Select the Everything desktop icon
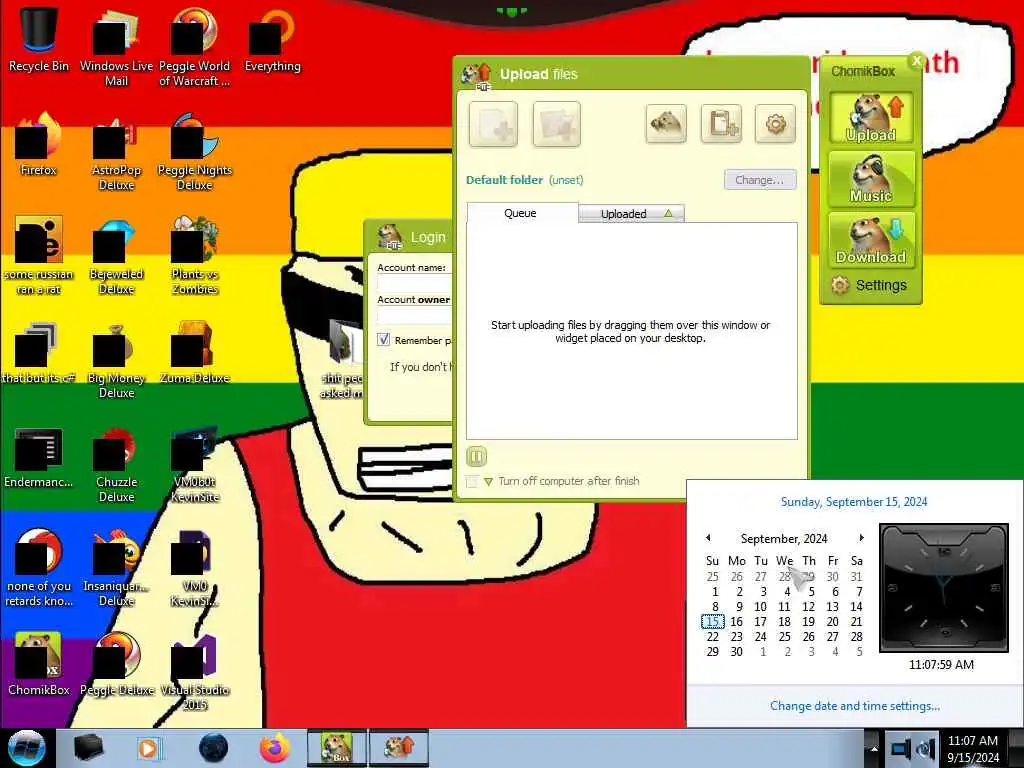This screenshot has height=768, width=1024. 272,39
